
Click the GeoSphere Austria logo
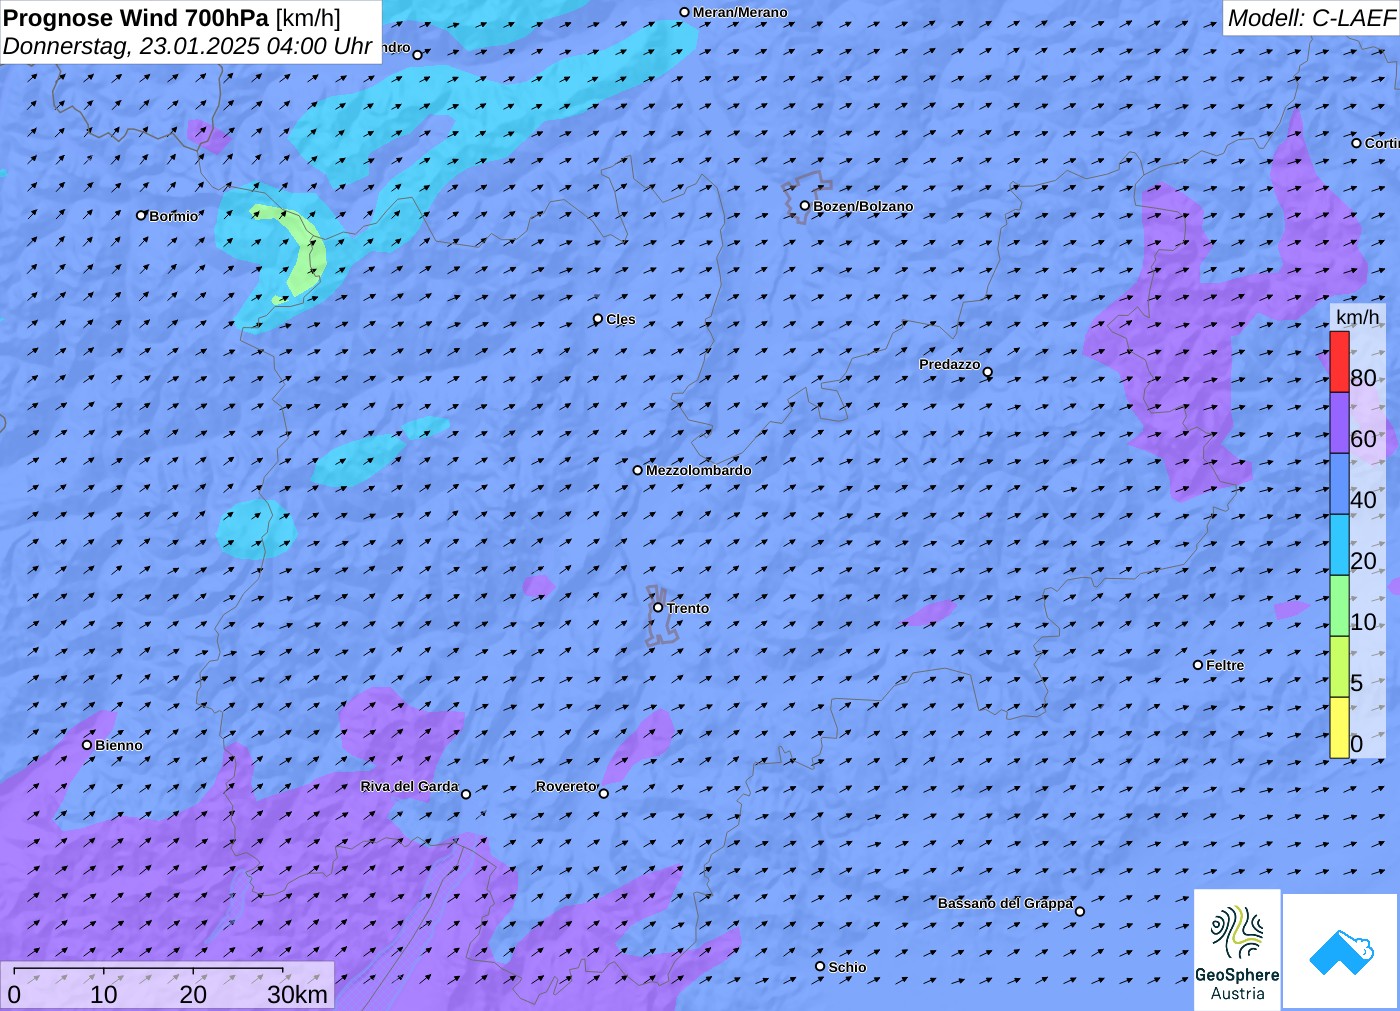tap(1237, 949)
